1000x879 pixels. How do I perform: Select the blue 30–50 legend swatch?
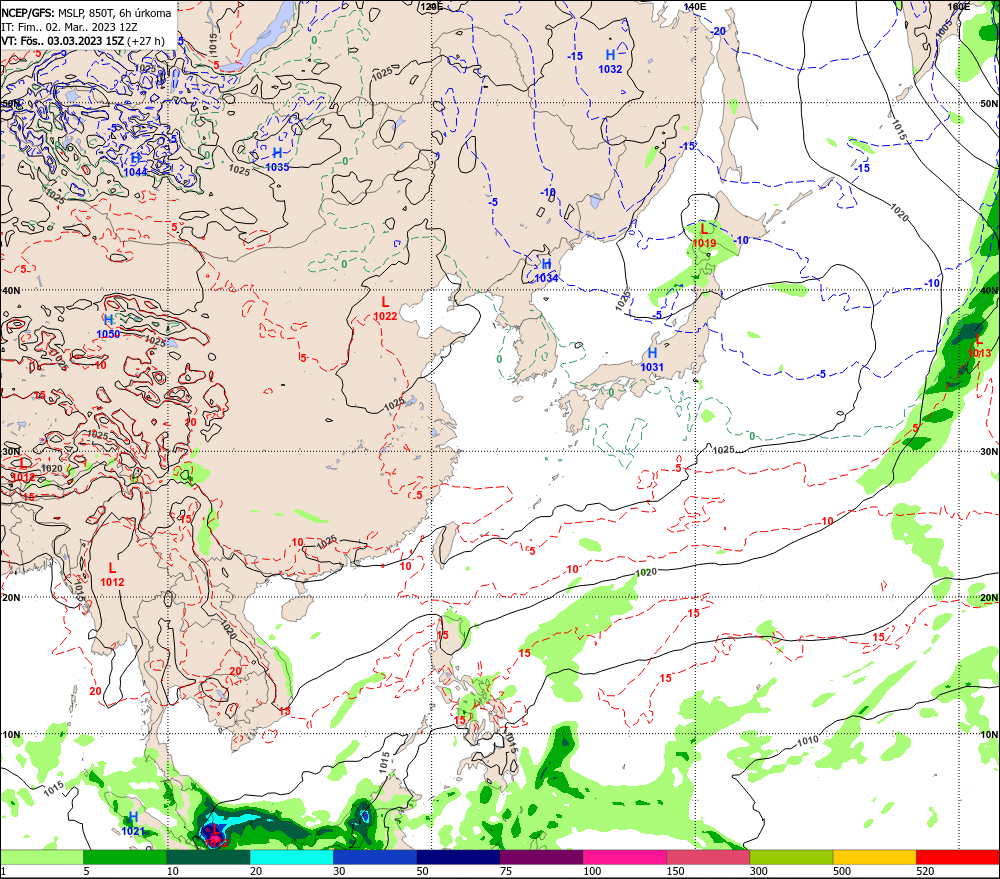point(374,857)
